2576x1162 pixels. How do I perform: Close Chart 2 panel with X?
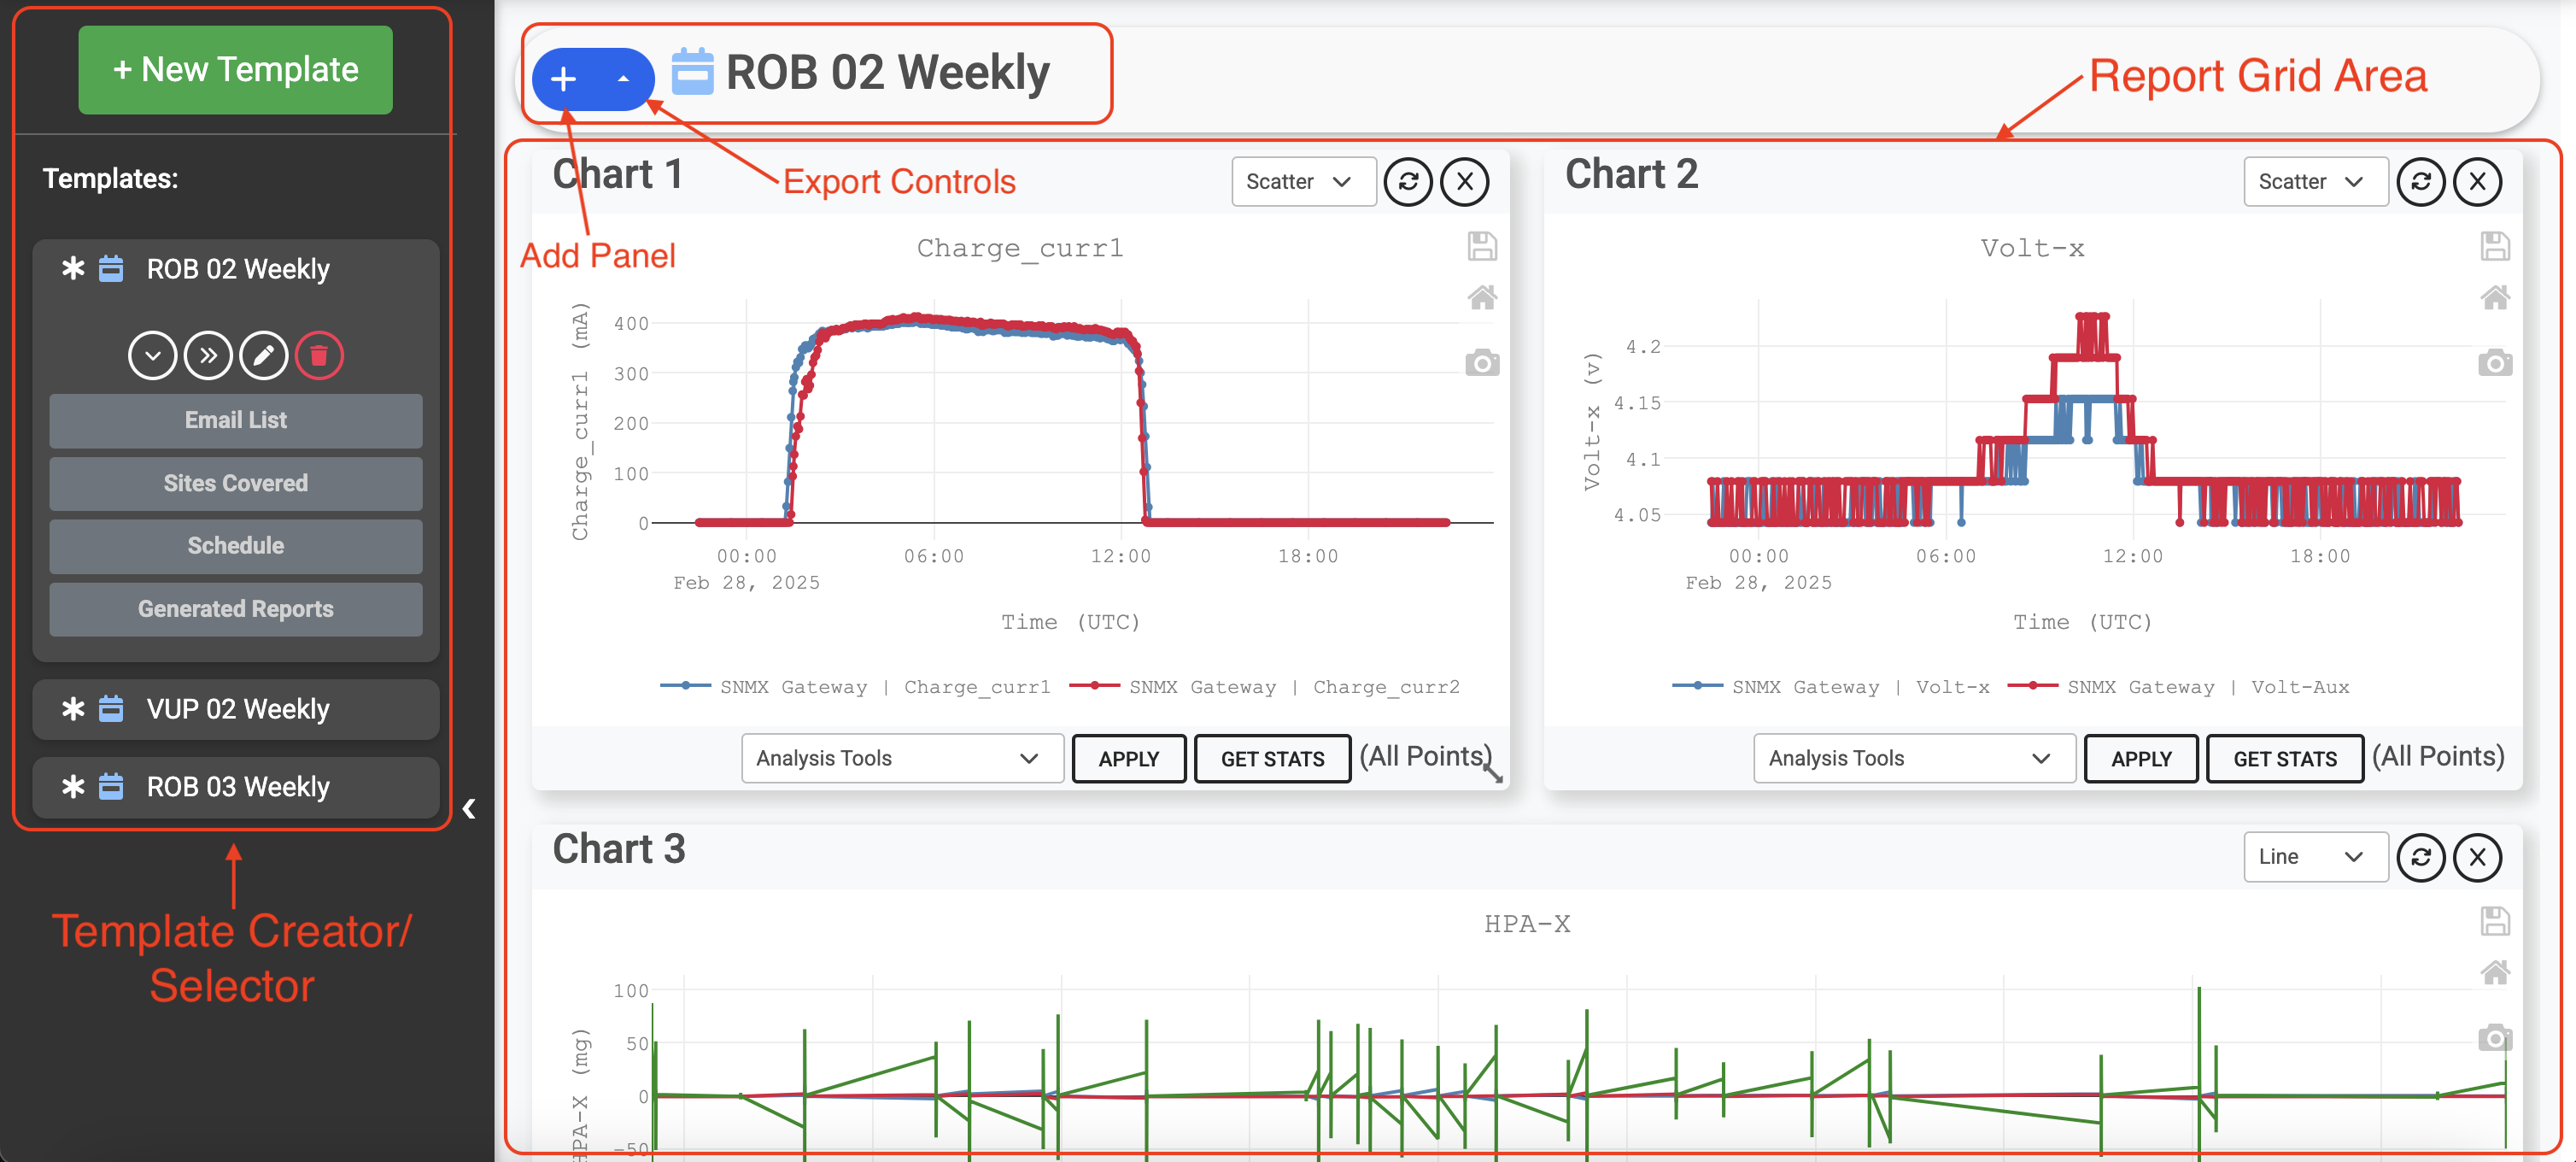[x=2477, y=182]
